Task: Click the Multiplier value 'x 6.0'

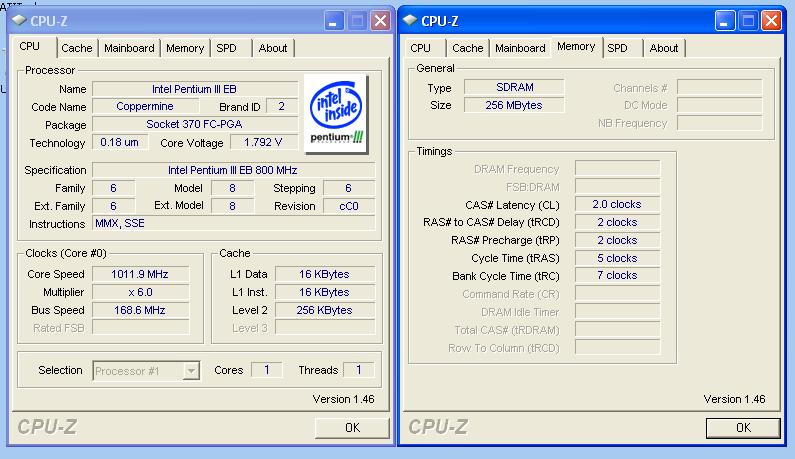Action: click(x=140, y=292)
